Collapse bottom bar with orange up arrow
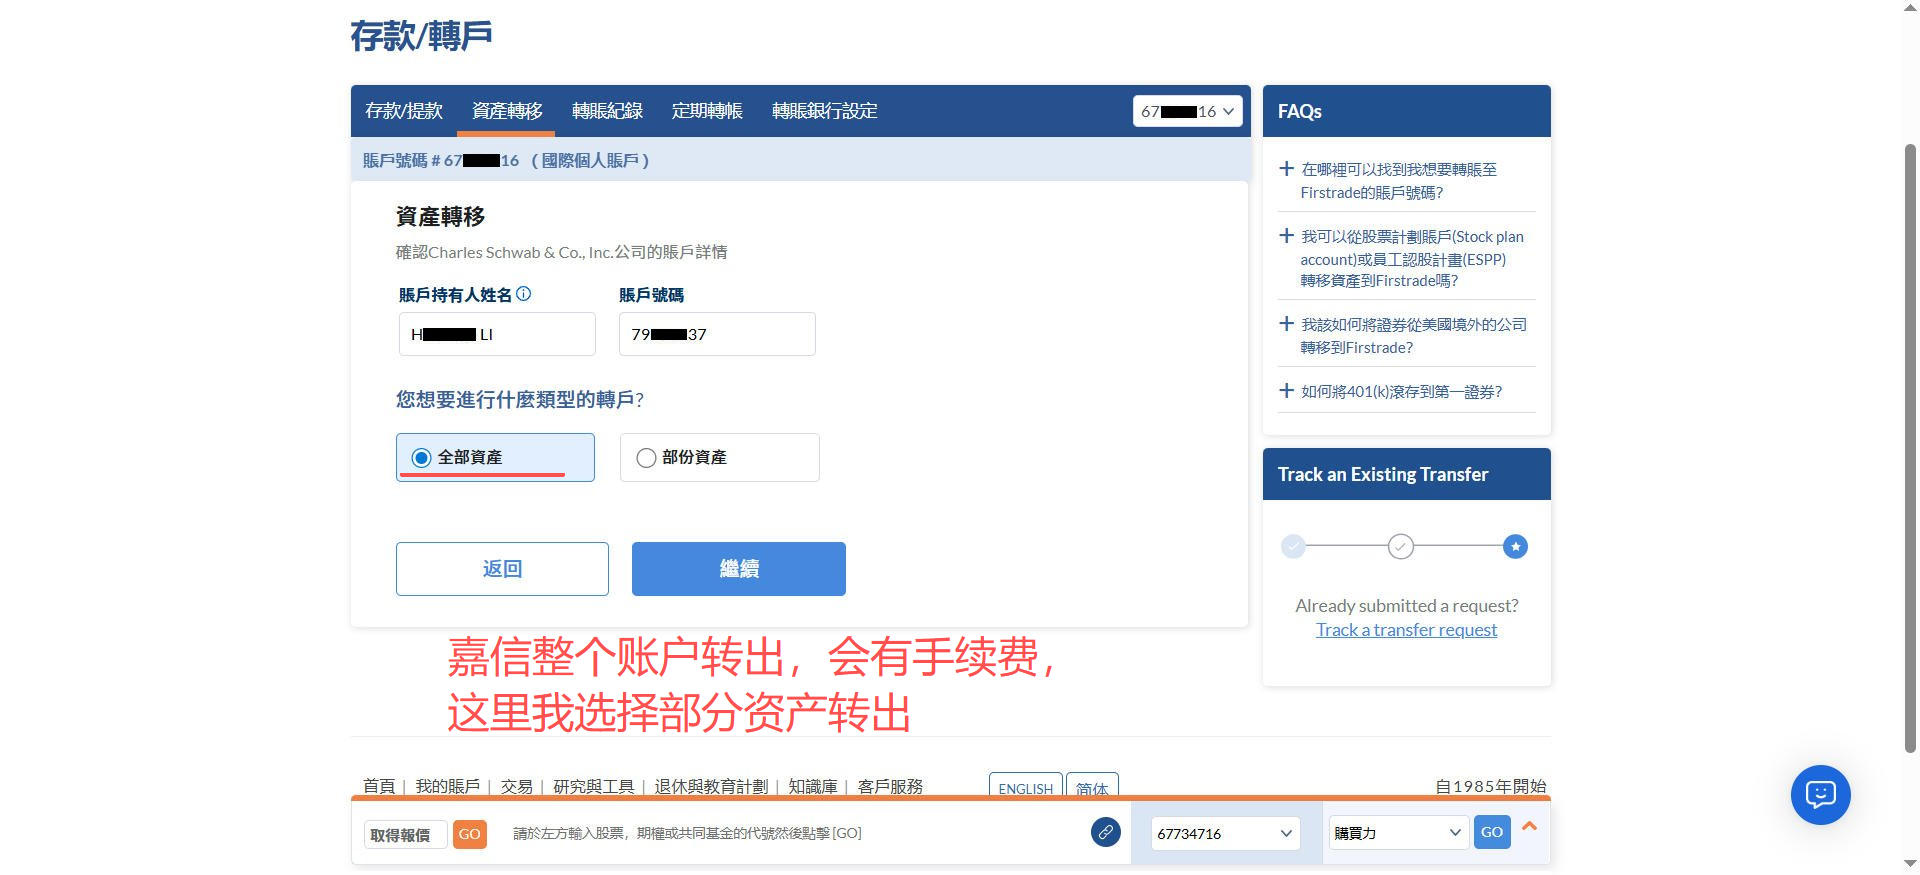The height and width of the screenshot is (875, 1920). [x=1529, y=827]
